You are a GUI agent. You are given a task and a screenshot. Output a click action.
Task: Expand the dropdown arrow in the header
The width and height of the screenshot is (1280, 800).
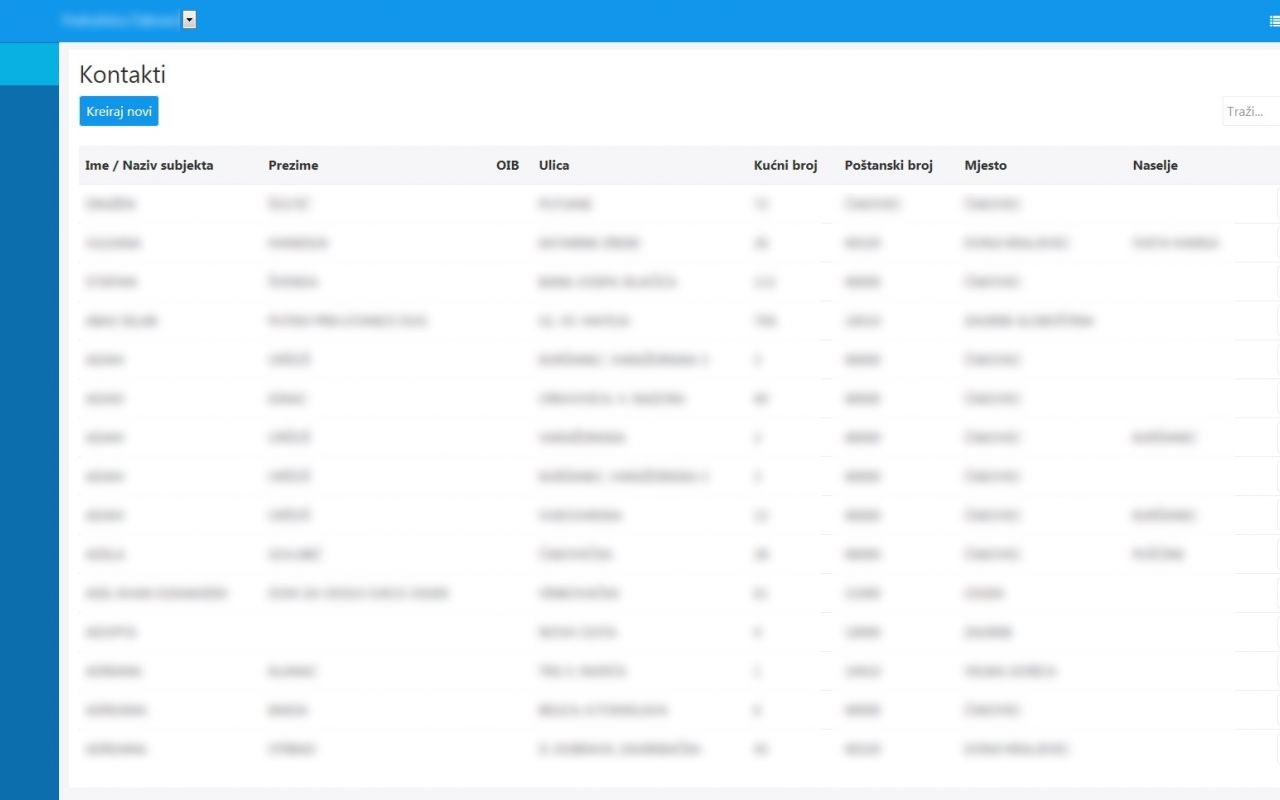189,20
